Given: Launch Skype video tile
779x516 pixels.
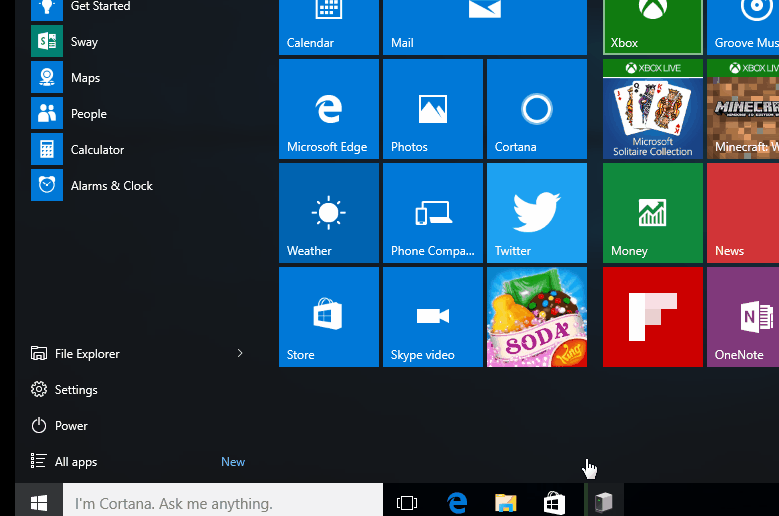Looking at the screenshot, I should pos(432,316).
